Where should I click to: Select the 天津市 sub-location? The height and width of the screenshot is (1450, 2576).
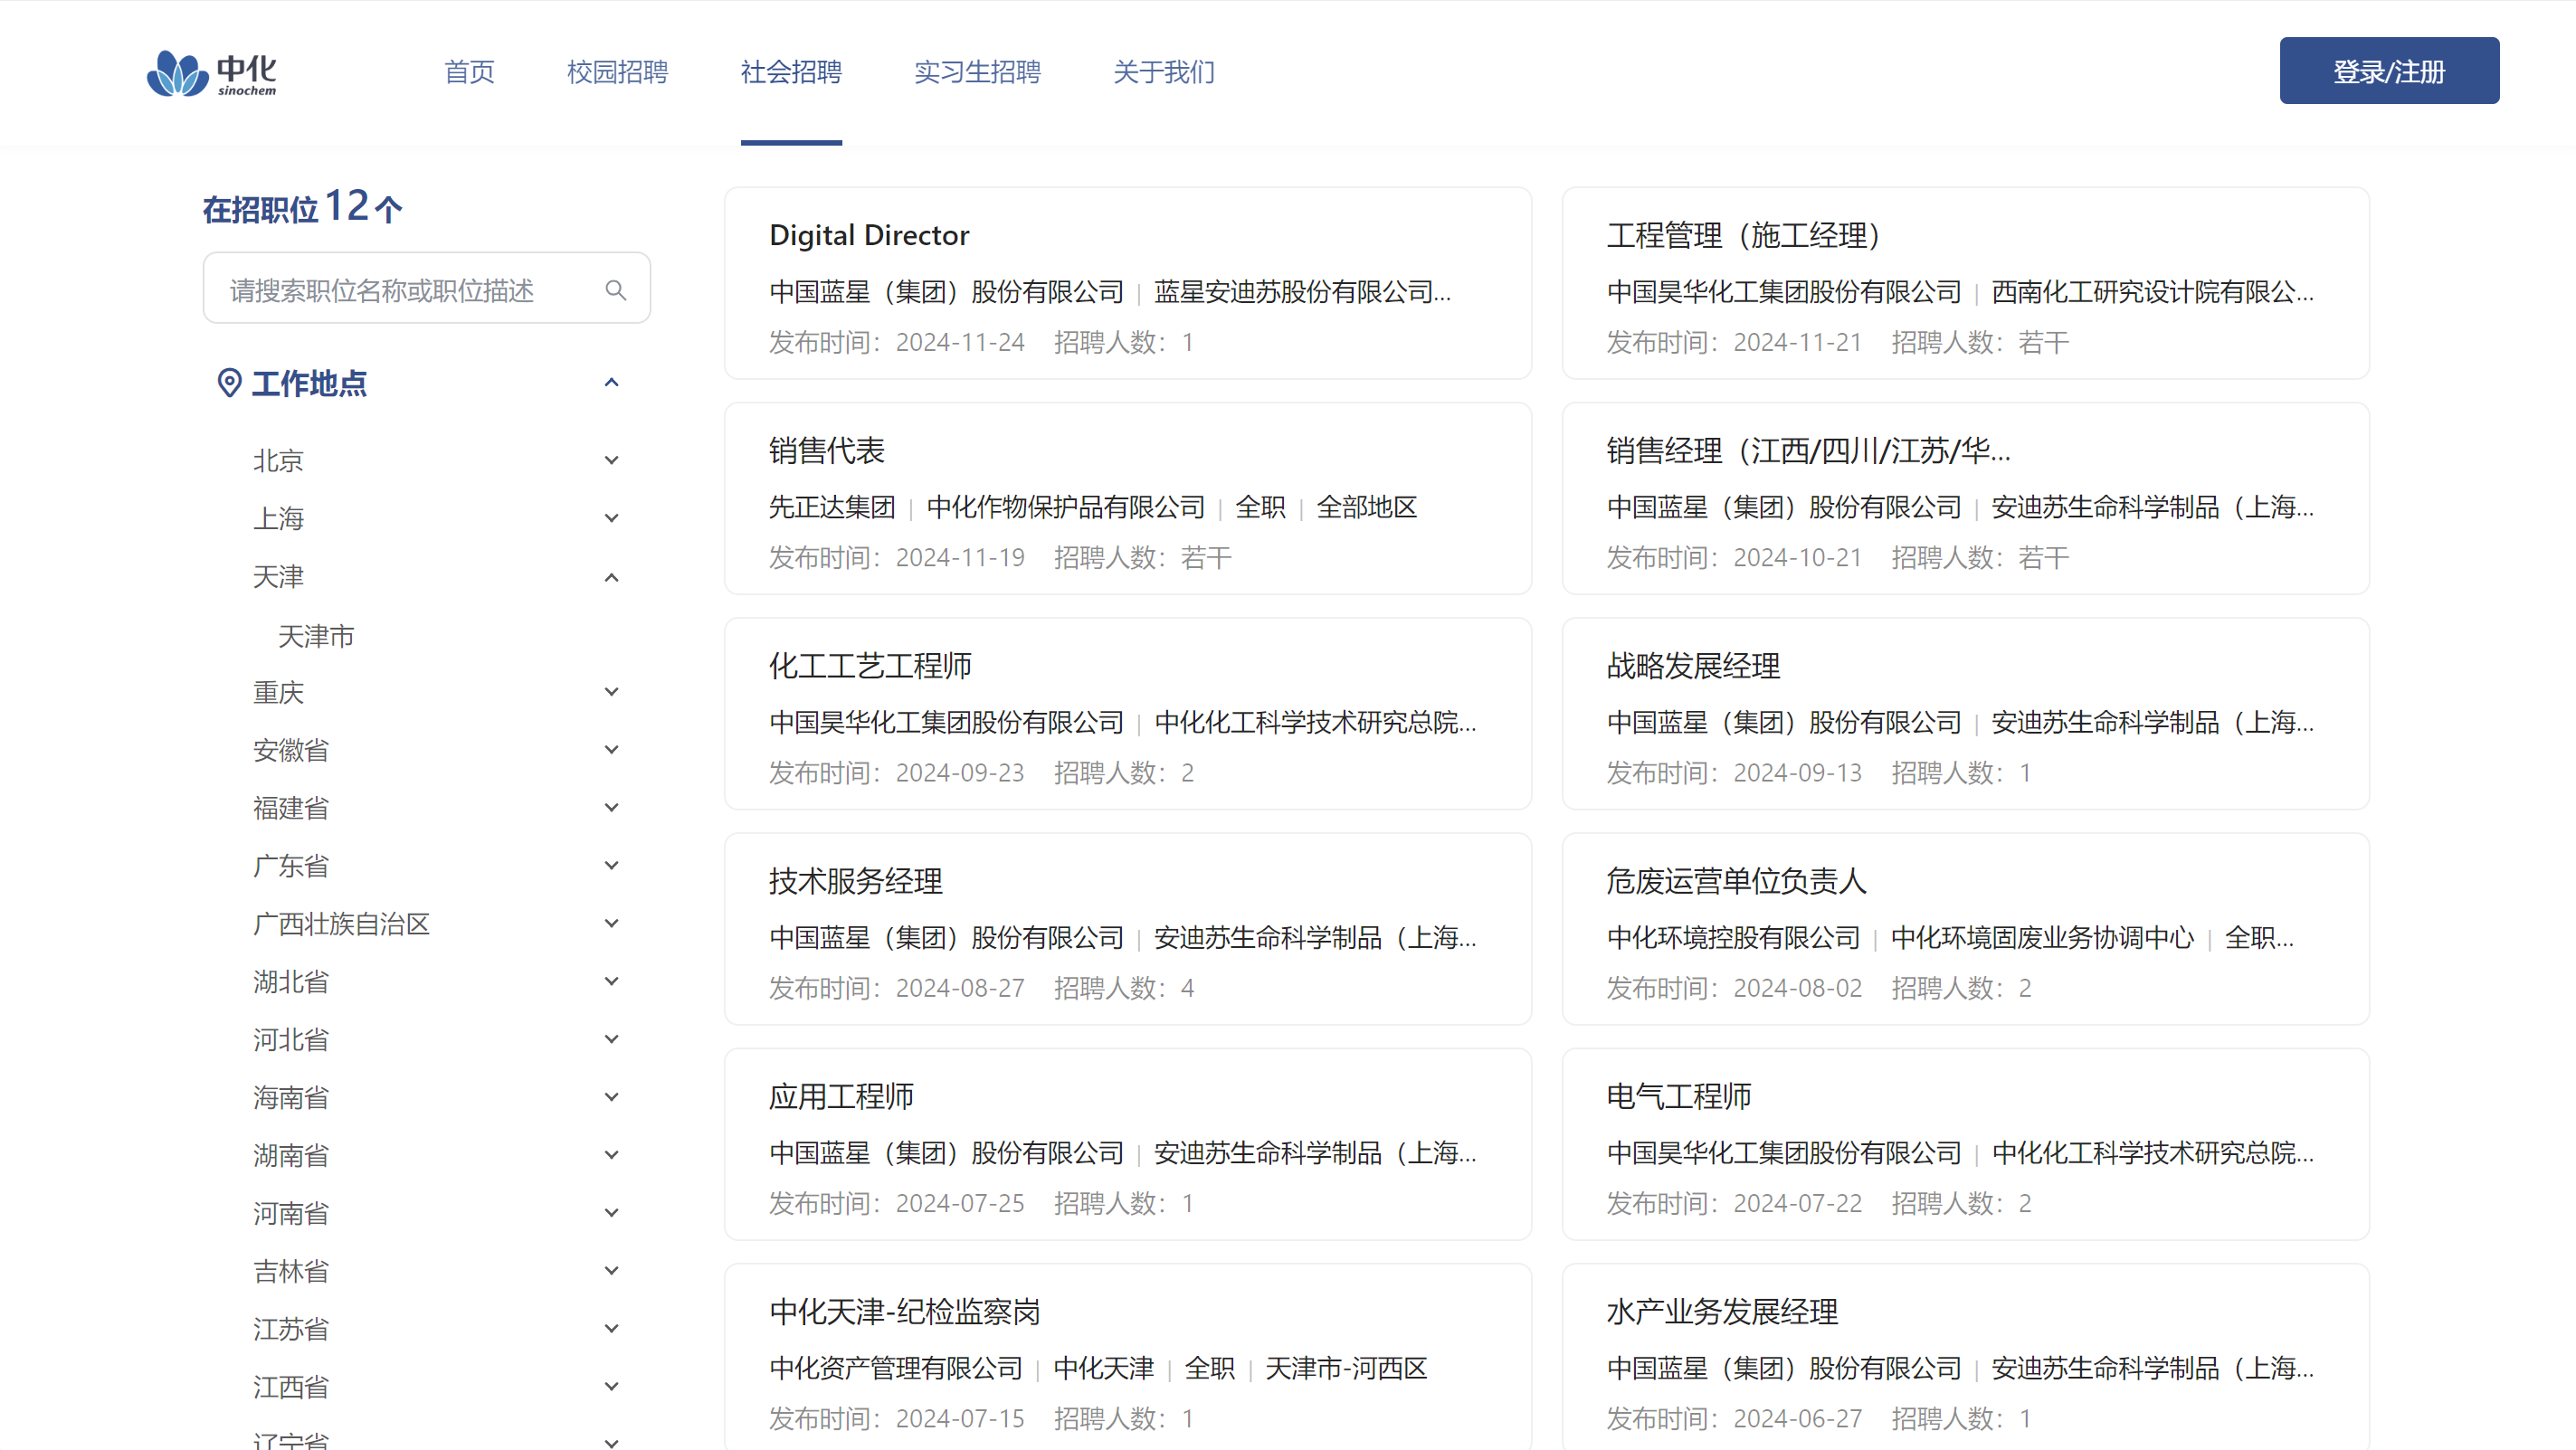[x=316, y=636]
